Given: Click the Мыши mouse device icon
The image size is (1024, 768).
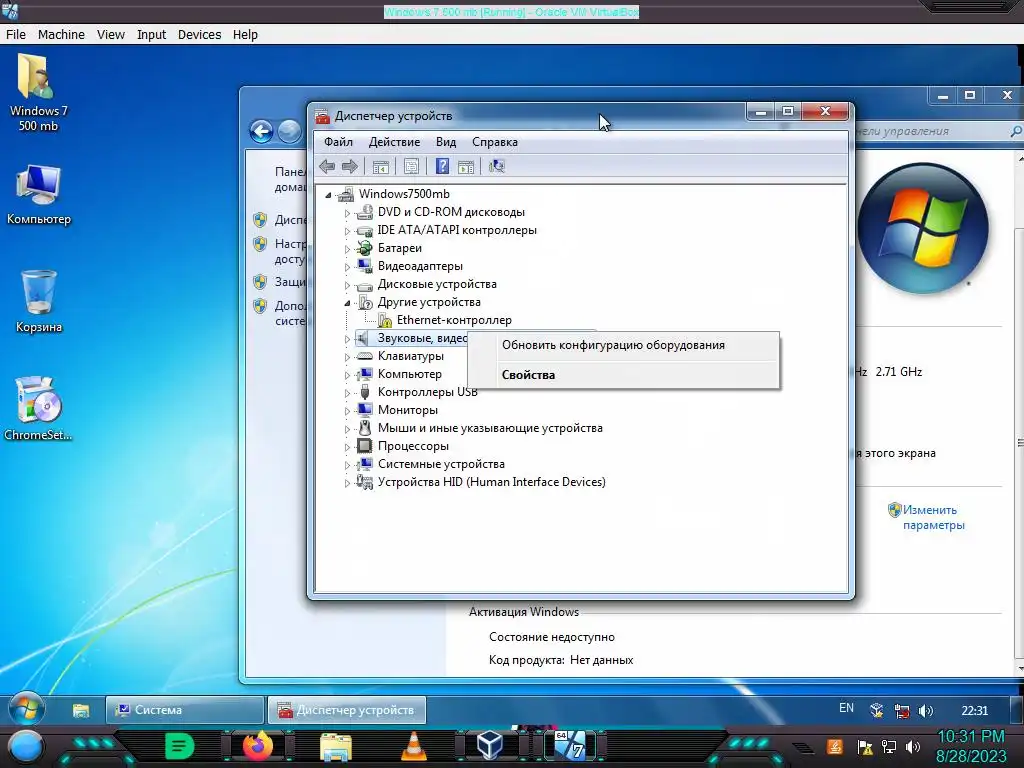Looking at the screenshot, I should (364, 428).
